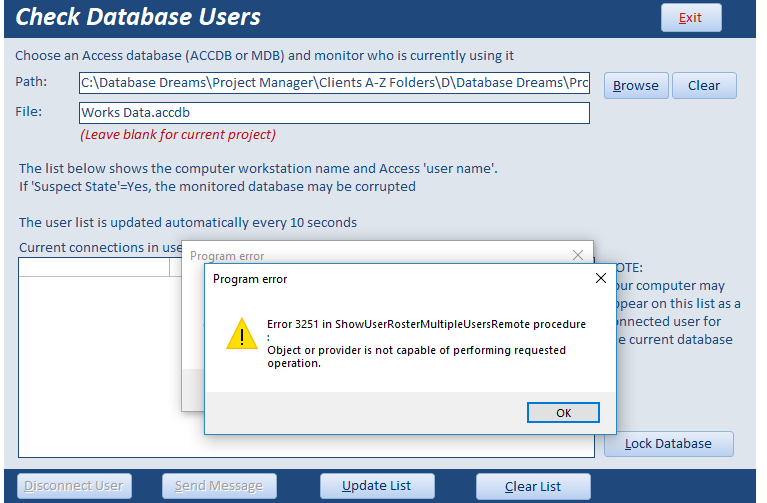Click the Clear List button

[533, 486]
